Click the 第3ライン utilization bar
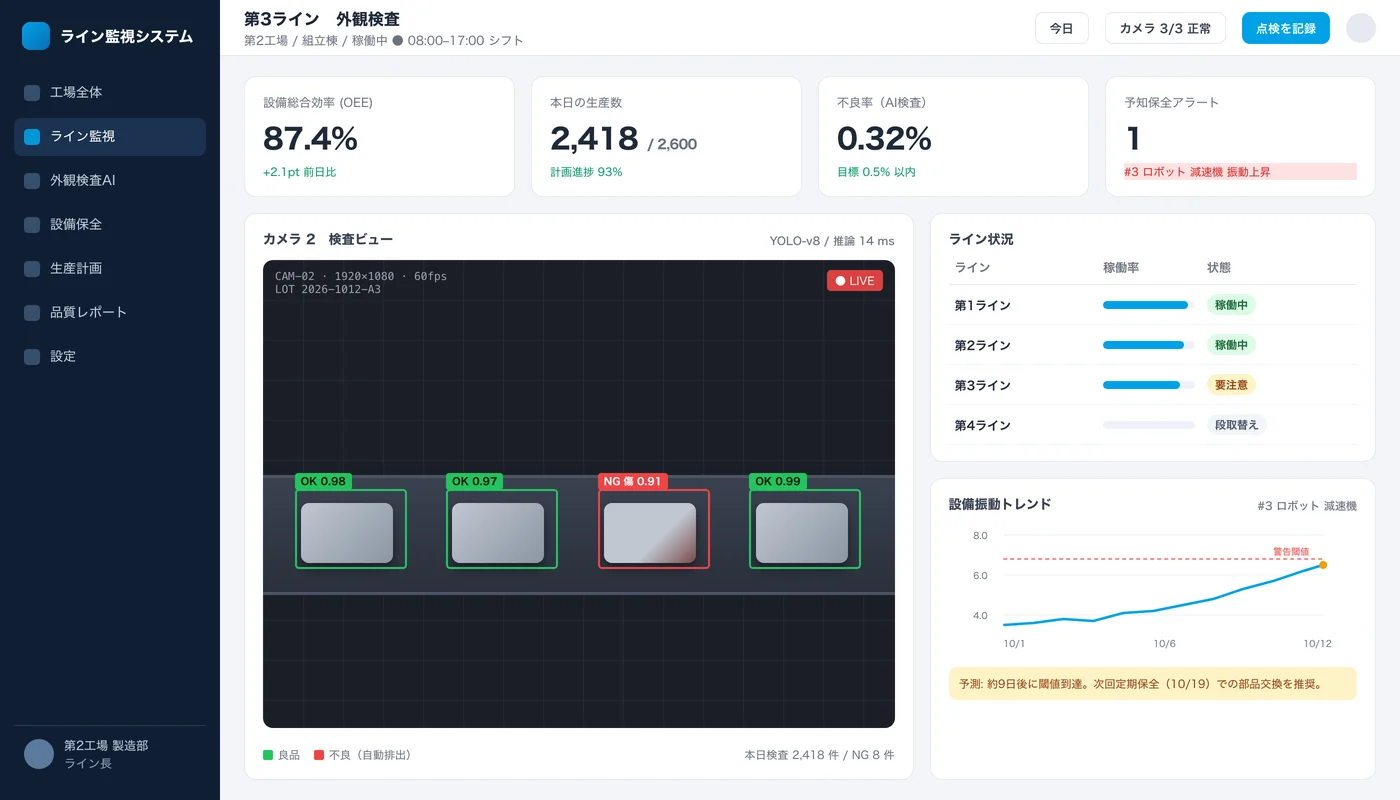 (1149, 385)
